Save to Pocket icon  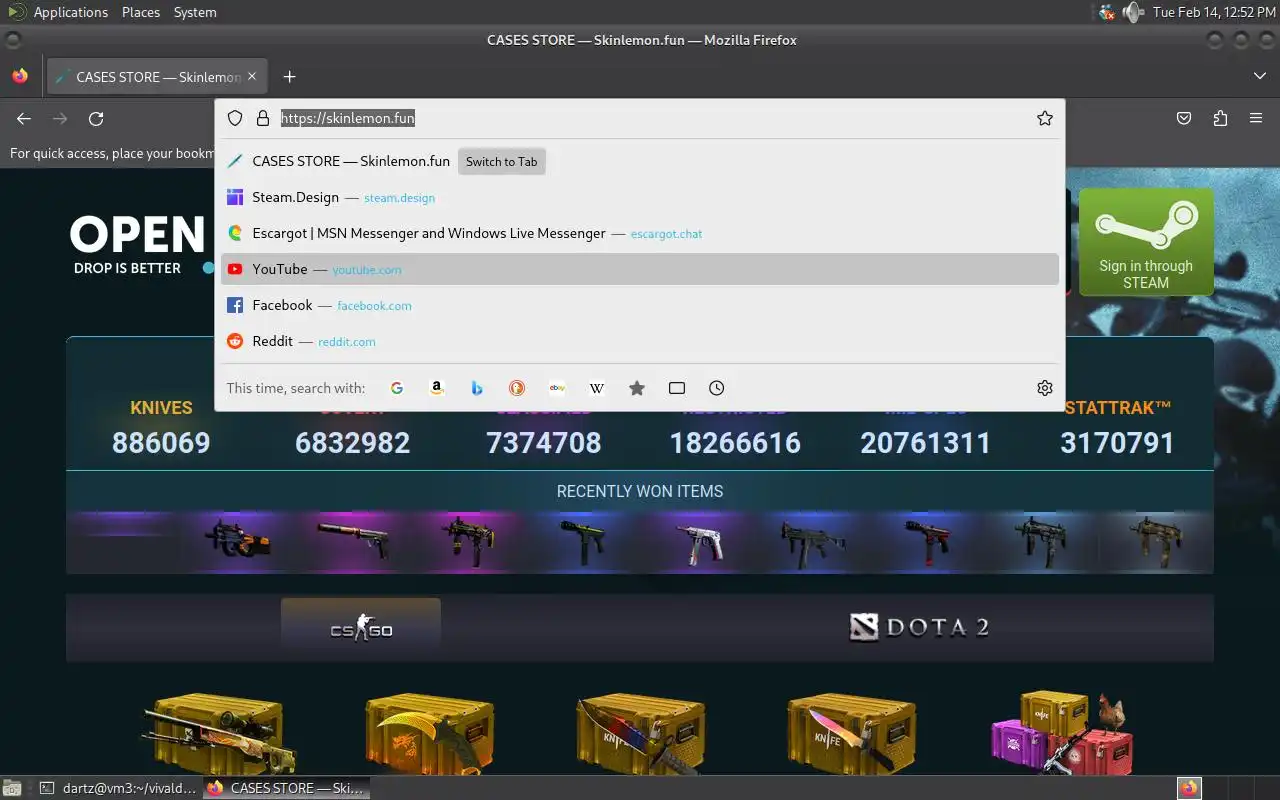coord(1184,118)
